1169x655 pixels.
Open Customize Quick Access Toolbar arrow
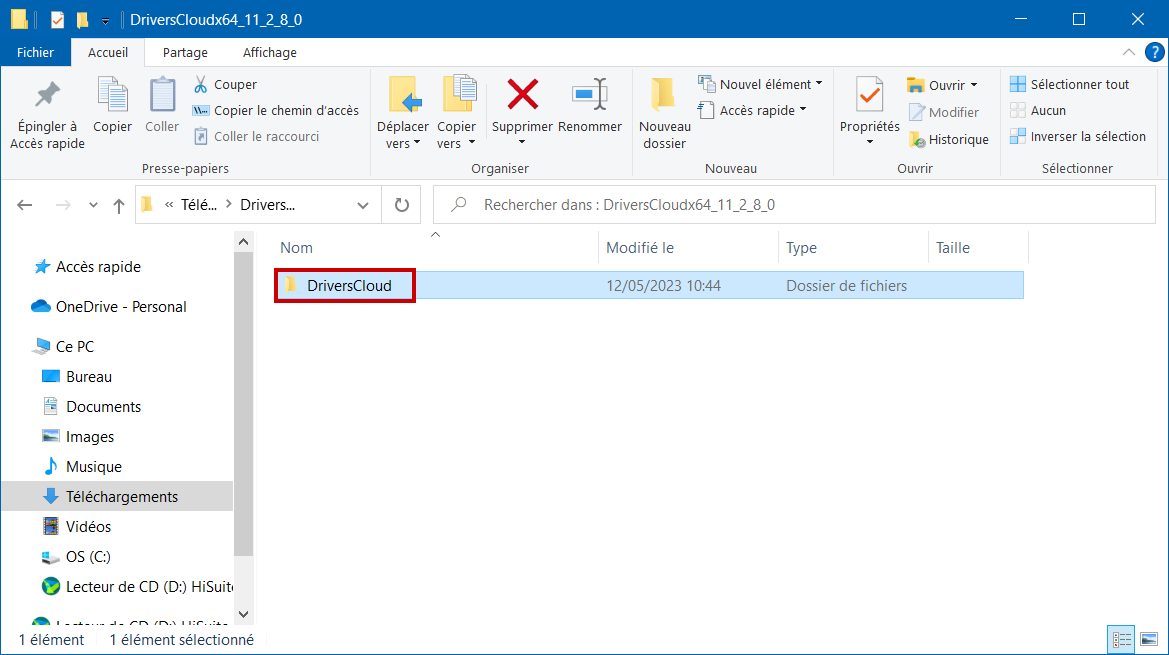click(x=105, y=20)
